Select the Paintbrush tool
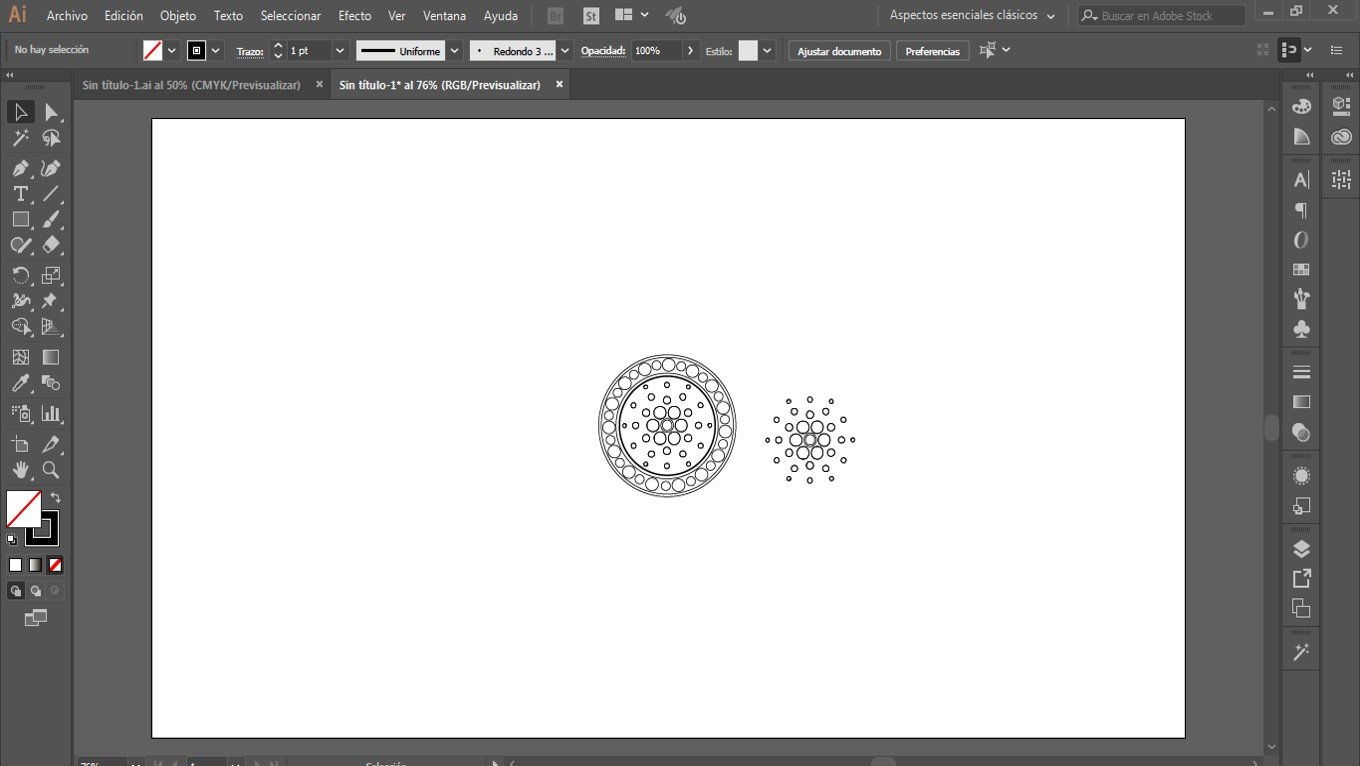Image resolution: width=1360 pixels, height=766 pixels. pyautogui.click(x=51, y=219)
